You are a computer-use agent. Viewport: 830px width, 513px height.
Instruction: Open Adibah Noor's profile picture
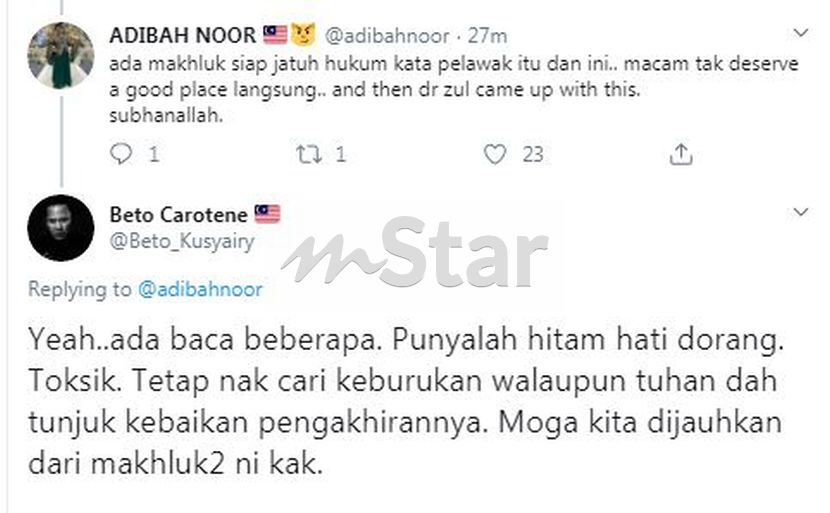tap(61, 56)
